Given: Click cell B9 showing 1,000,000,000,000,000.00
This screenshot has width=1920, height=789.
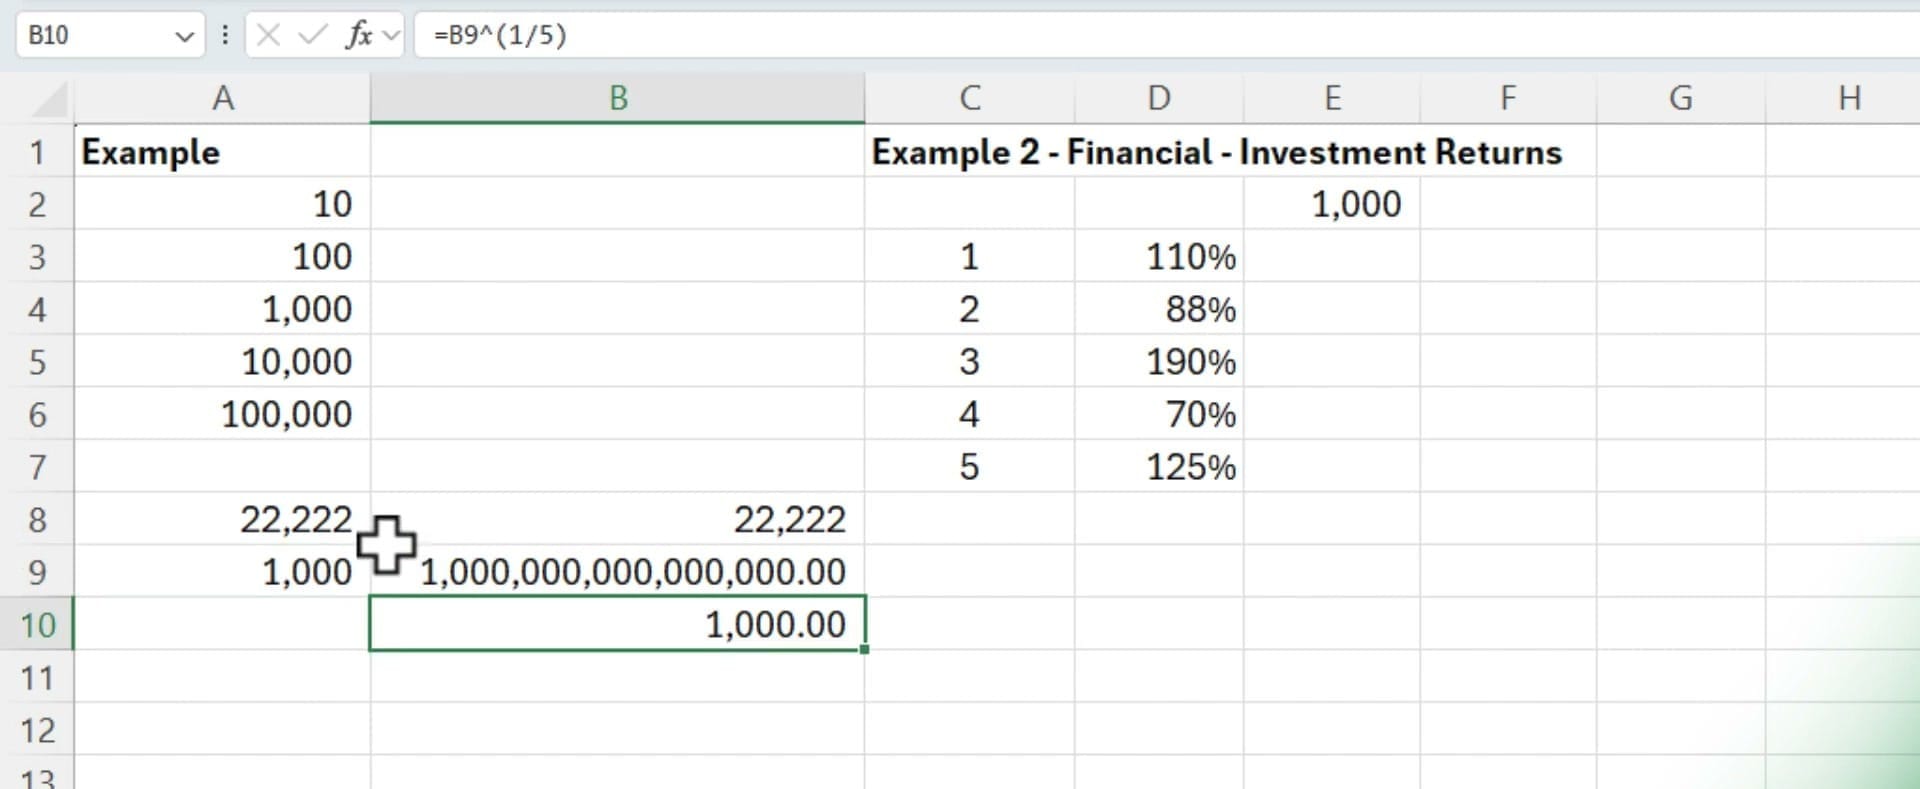Looking at the screenshot, I should (x=618, y=572).
